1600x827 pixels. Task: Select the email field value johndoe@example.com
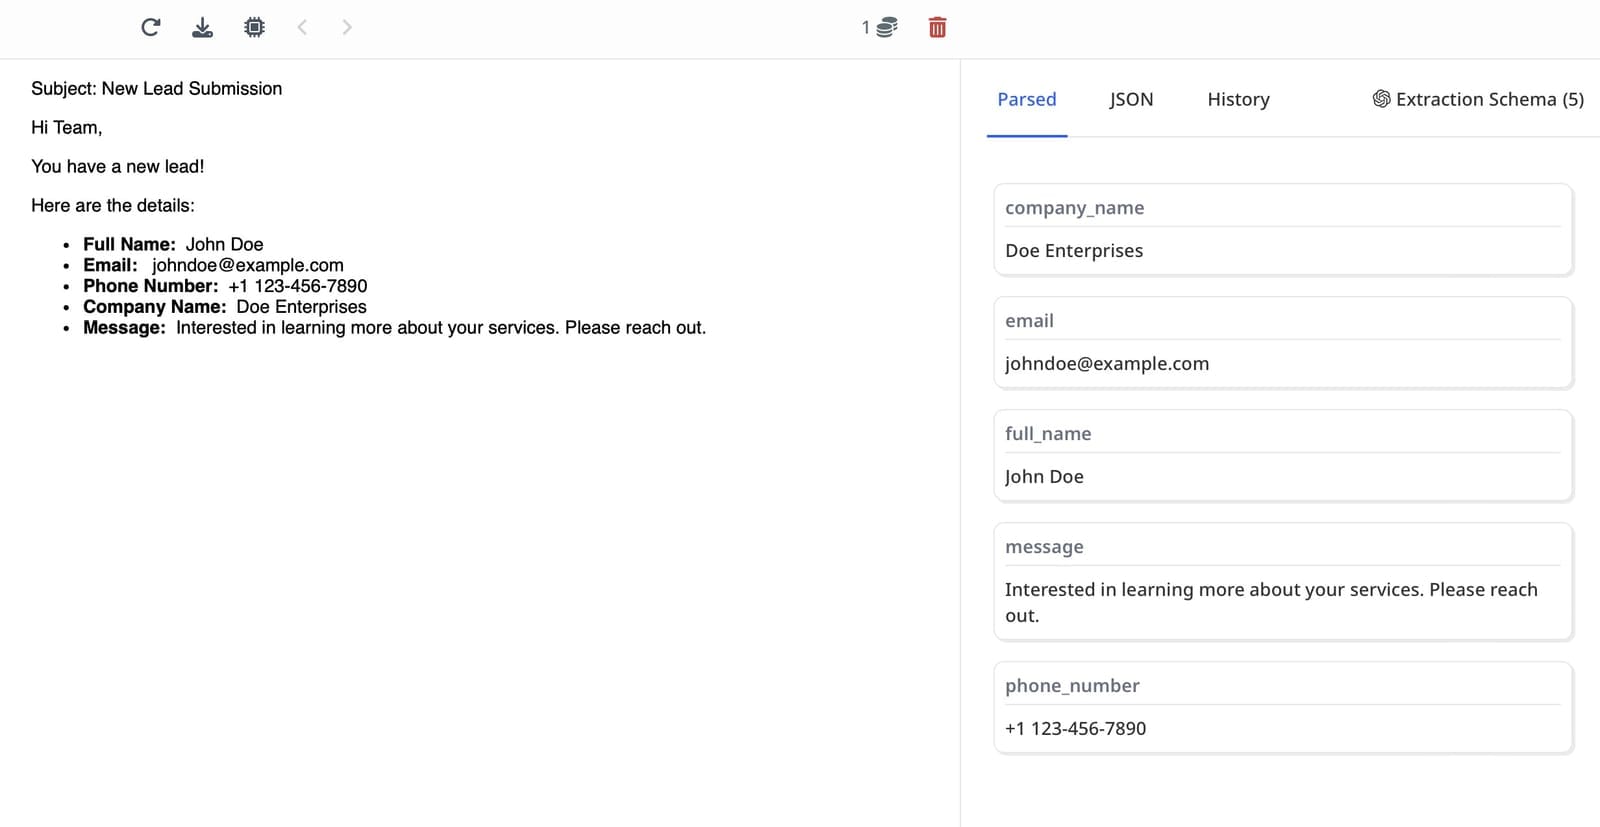(x=1107, y=364)
